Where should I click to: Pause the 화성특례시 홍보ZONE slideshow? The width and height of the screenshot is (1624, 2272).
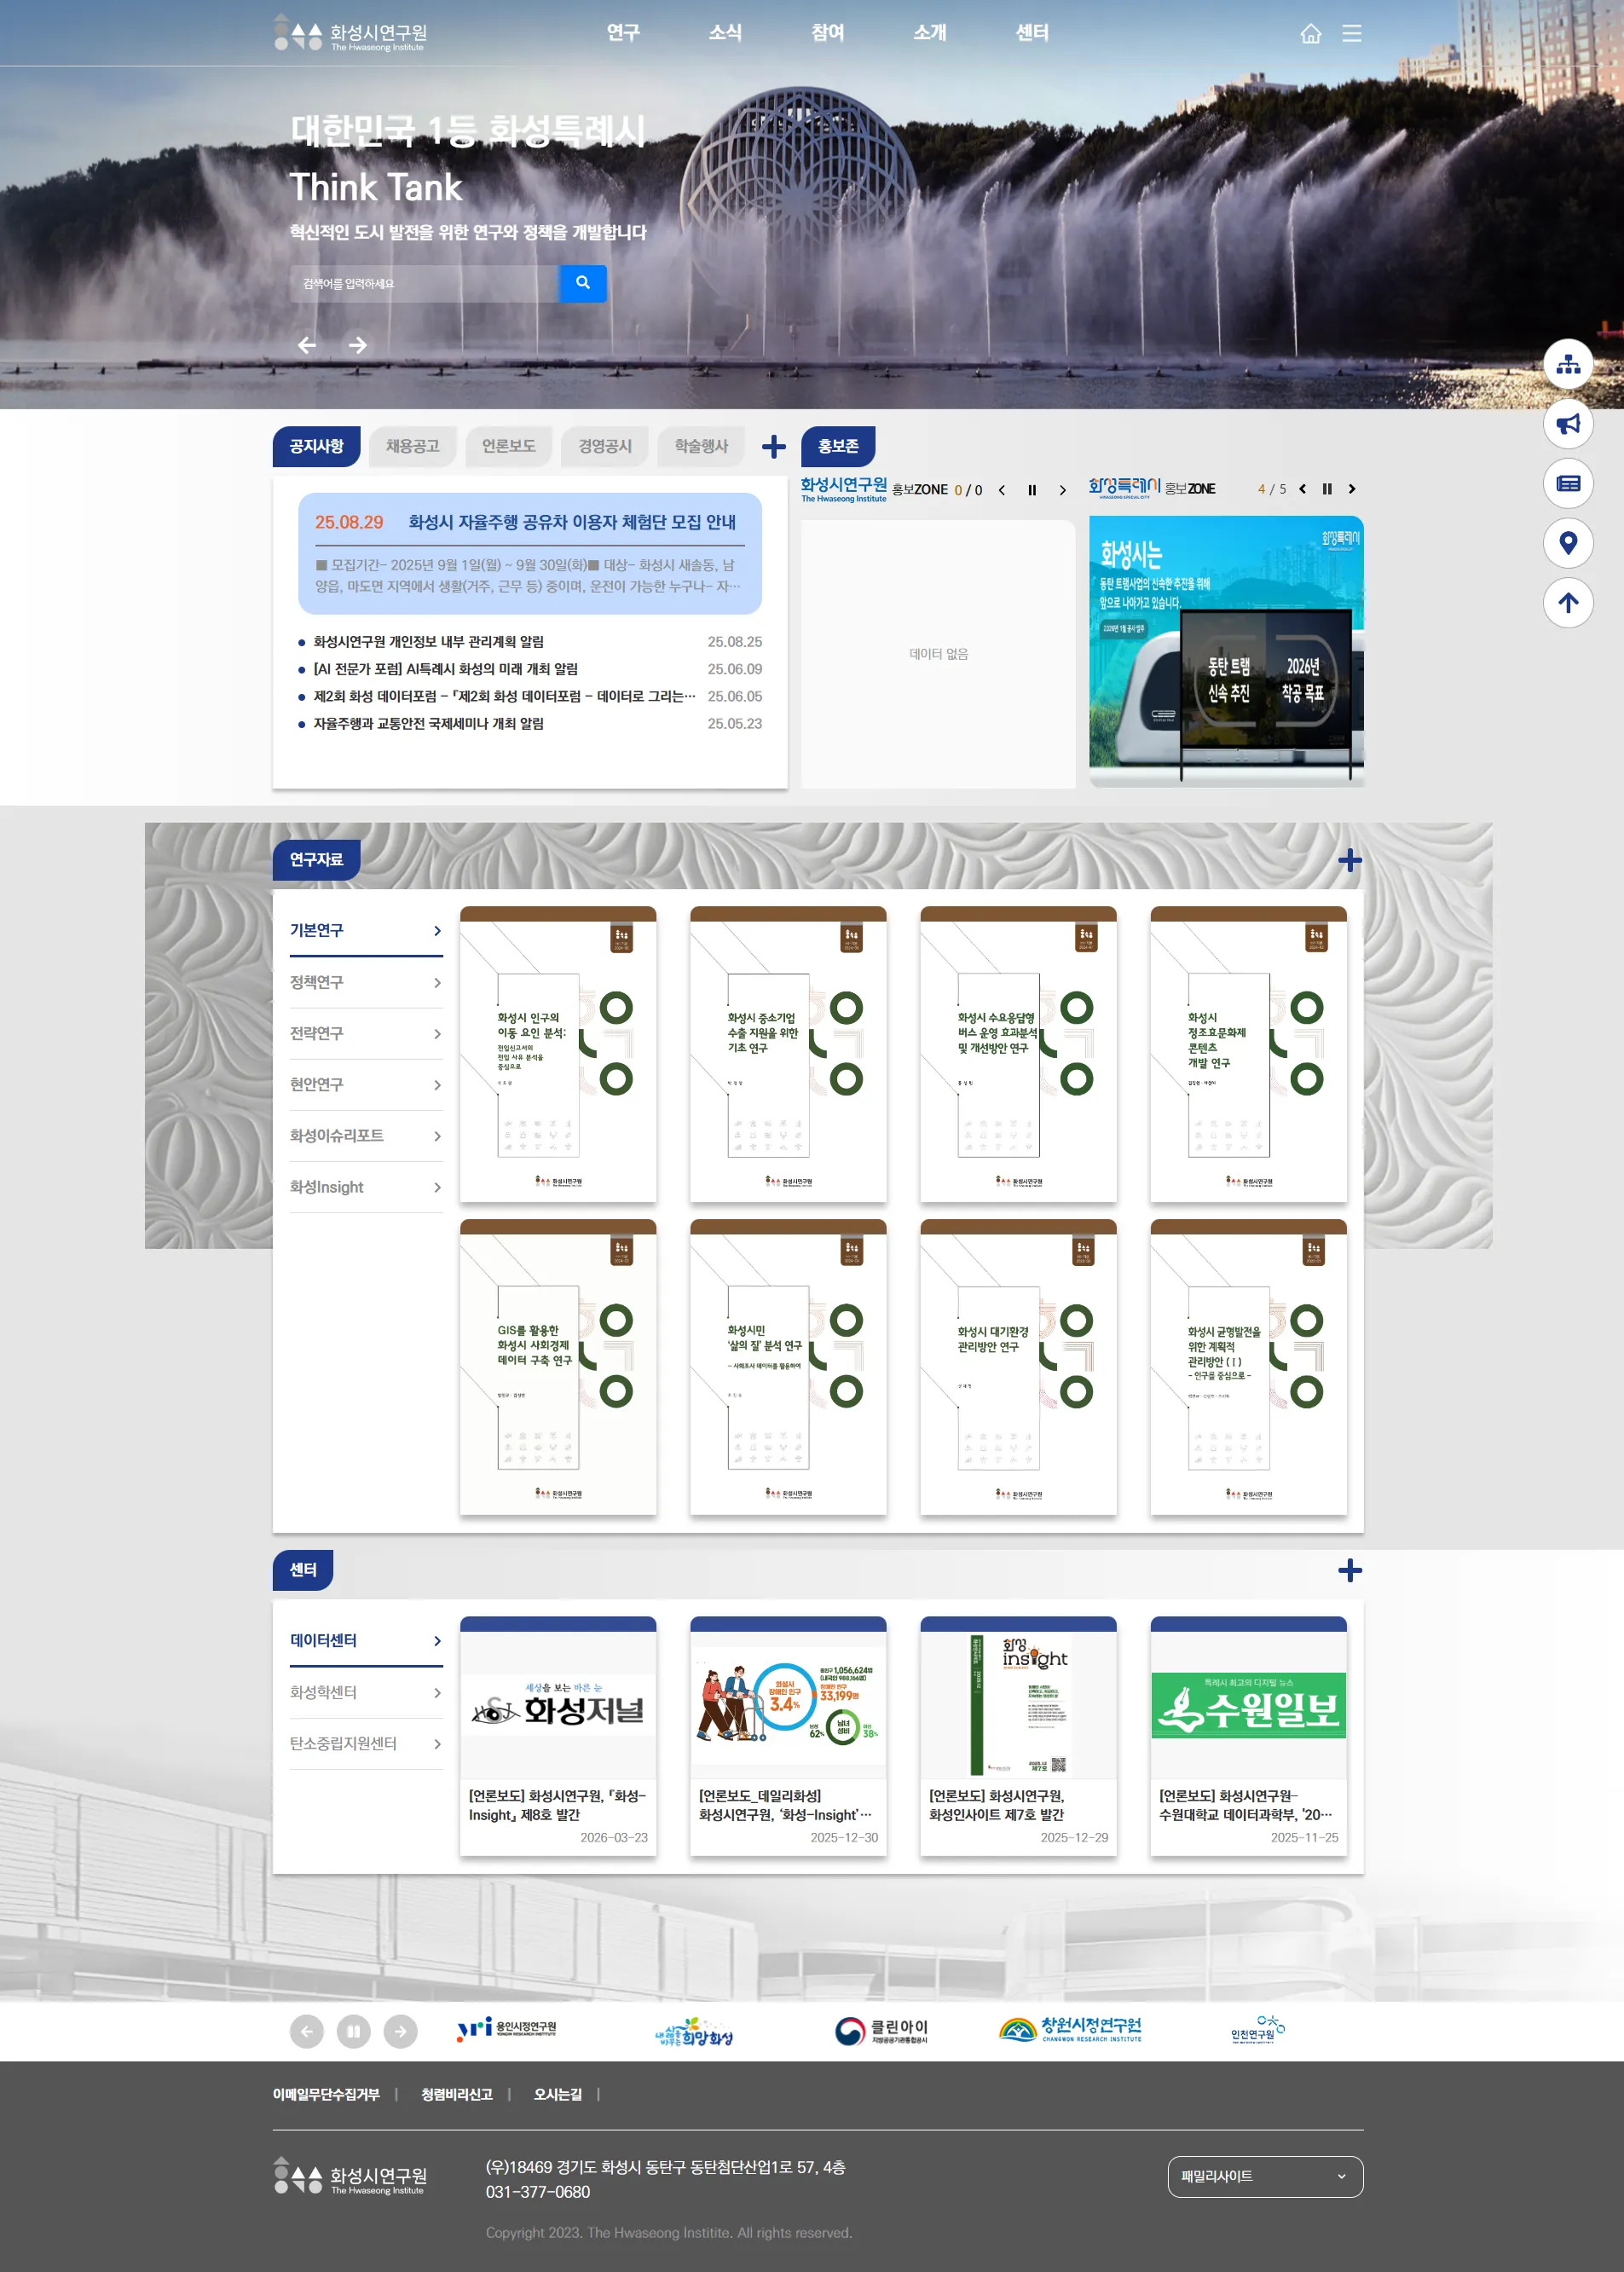point(1327,489)
